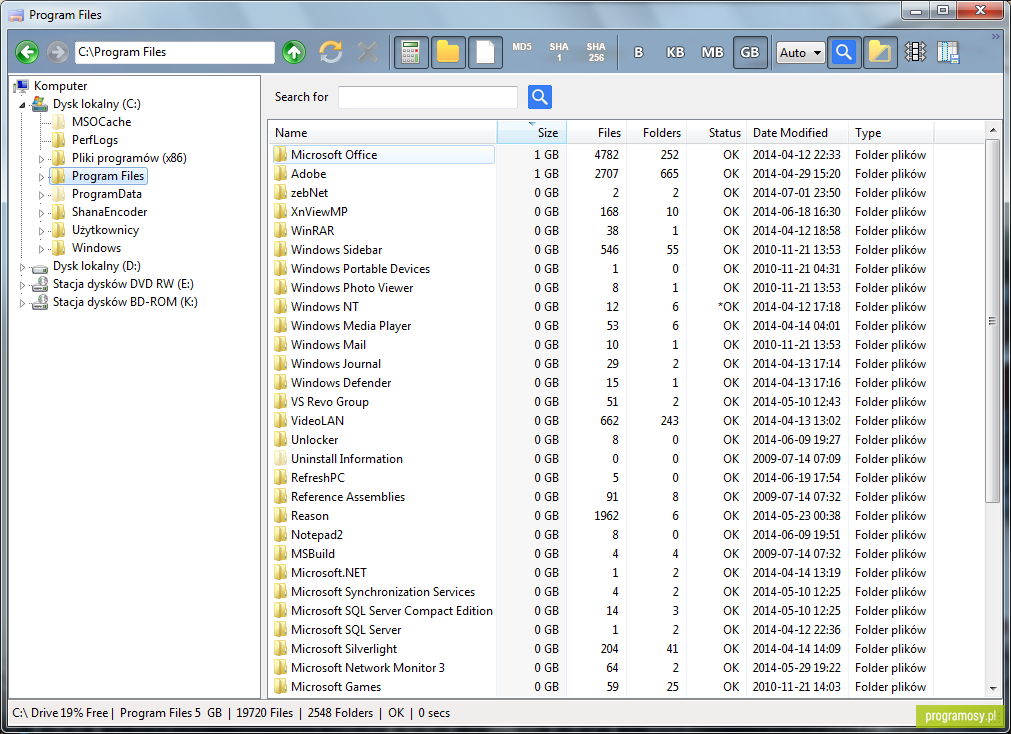The height and width of the screenshot is (734, 1011).
Task: Sort by the Files column header
Action: click(x=596, y=132)
